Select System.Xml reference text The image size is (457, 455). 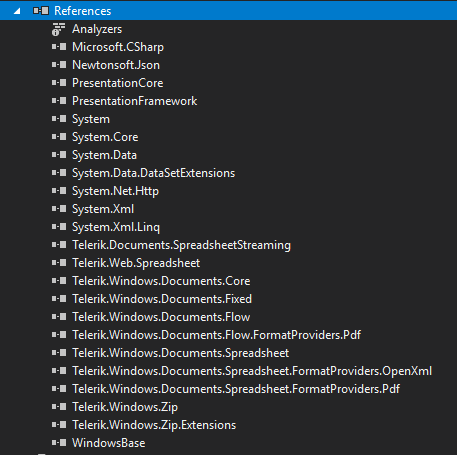pos(103,209)
